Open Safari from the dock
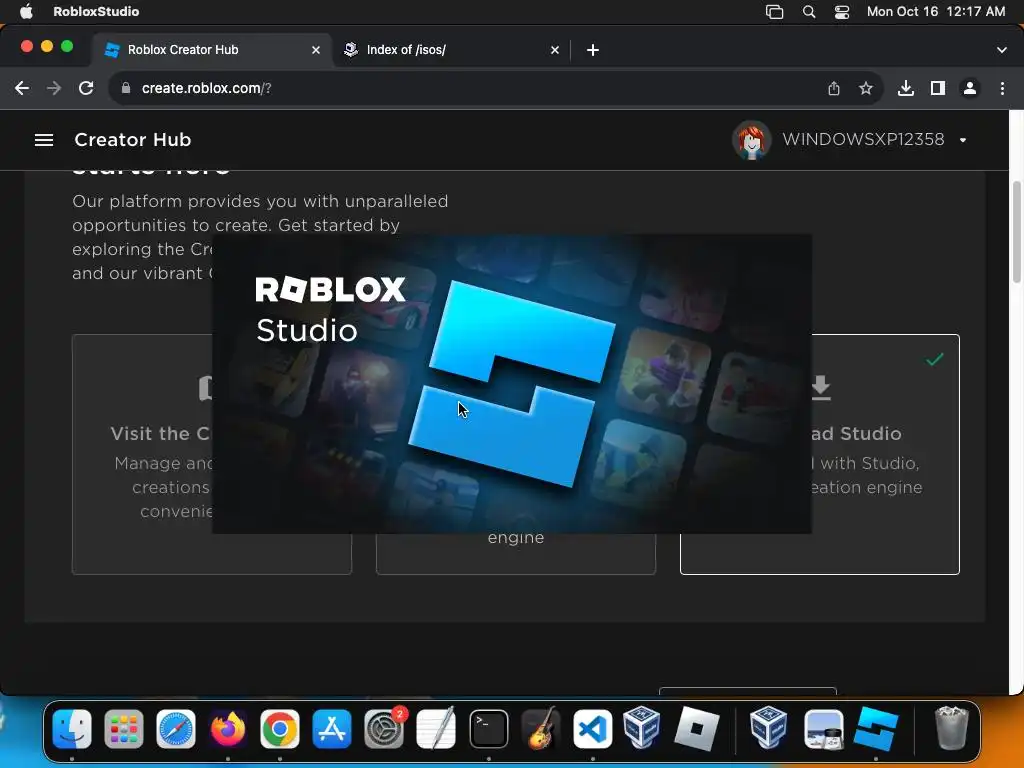This screenshot has width=1024, height=768. [x=176, y=728]
